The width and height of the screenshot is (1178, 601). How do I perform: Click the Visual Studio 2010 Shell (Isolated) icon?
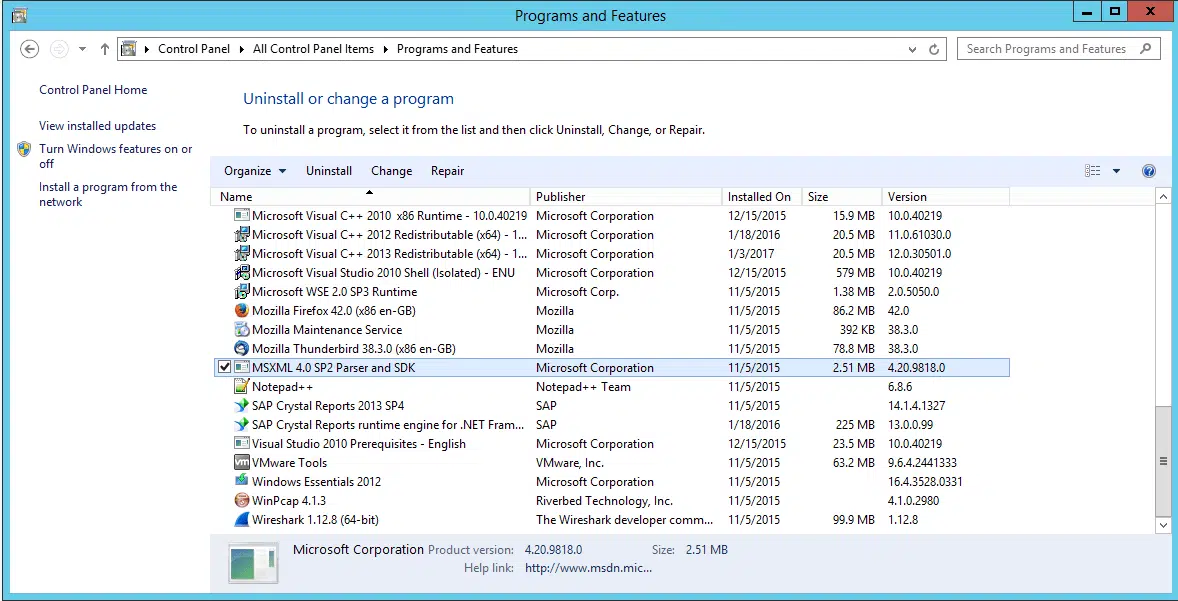241,273
